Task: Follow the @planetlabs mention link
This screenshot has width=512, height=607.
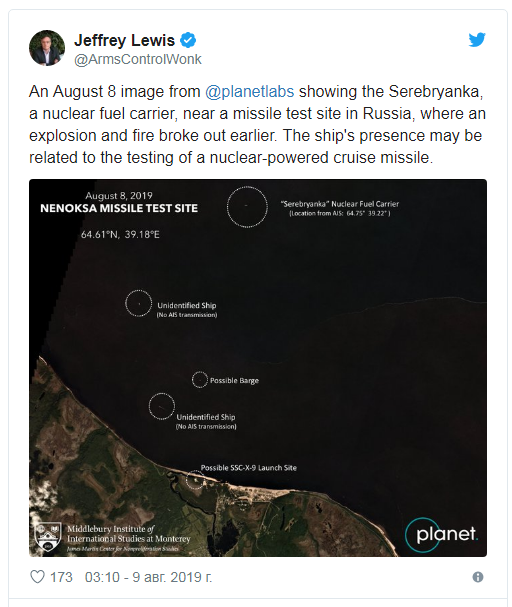Action: pyautogui.click(x=249, y=92)
